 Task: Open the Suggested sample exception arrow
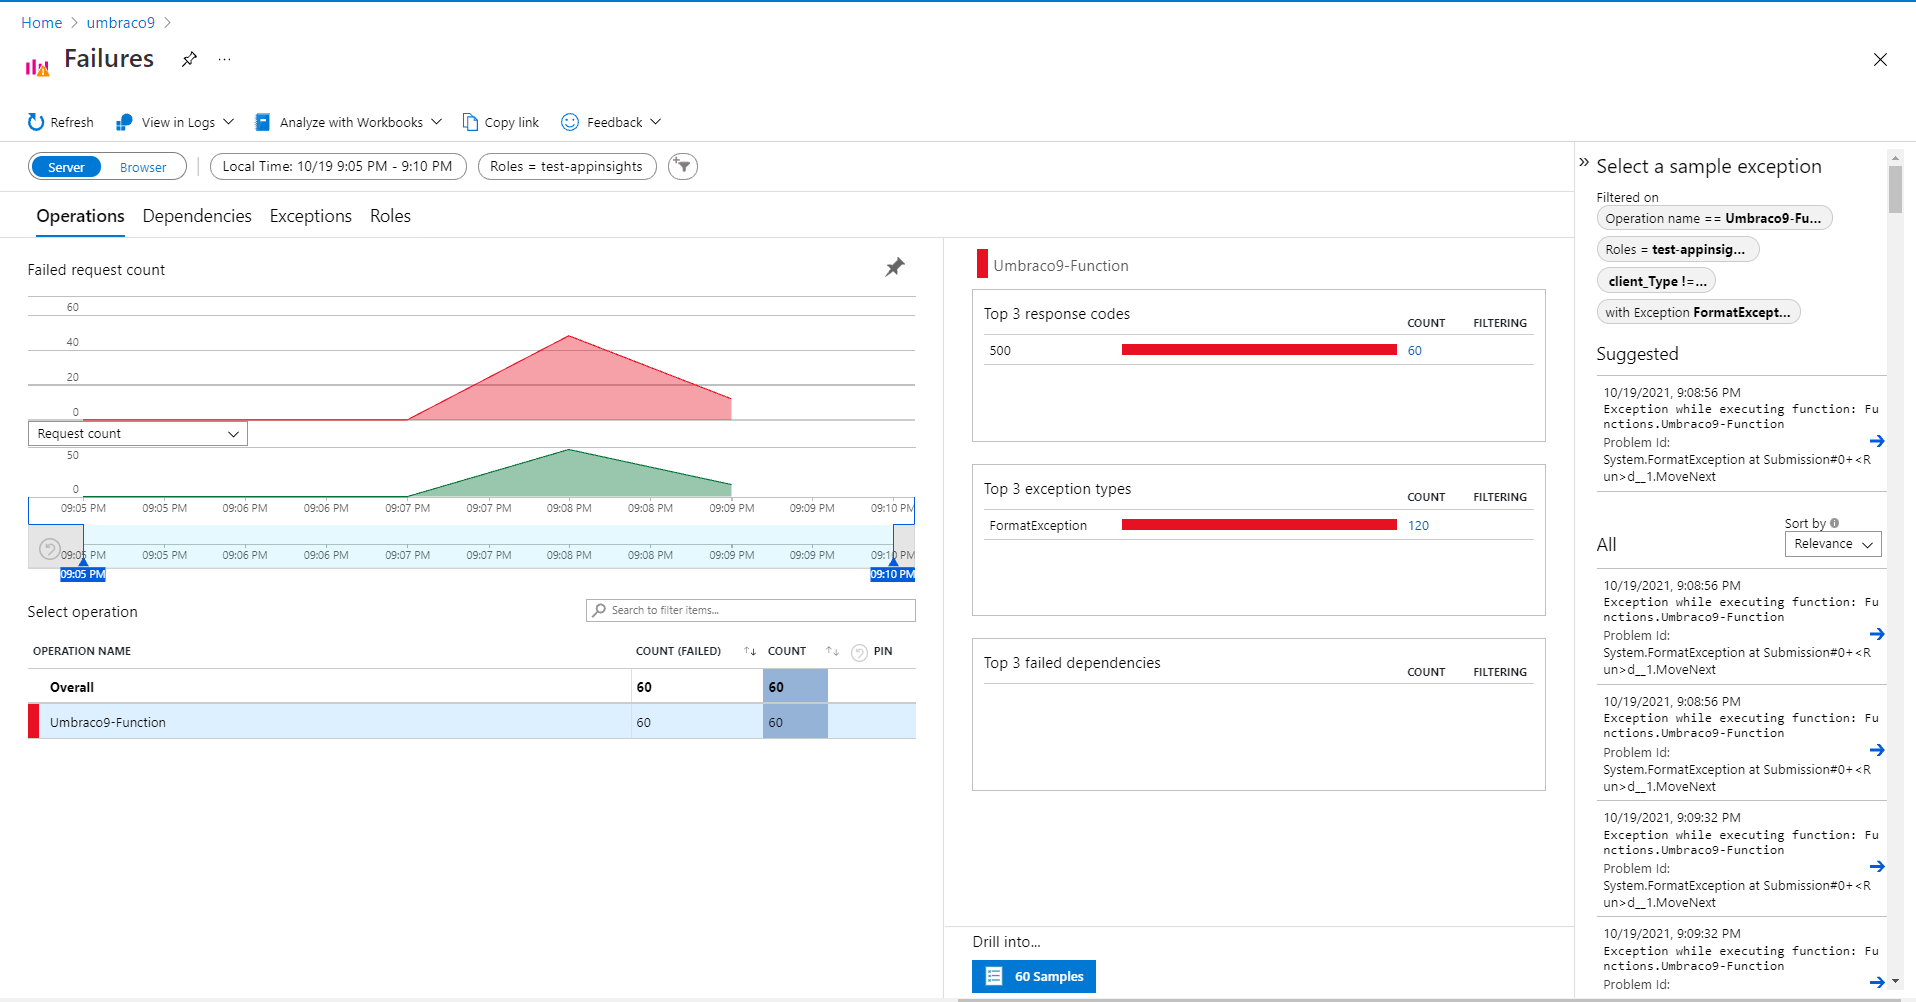point(1877,441)
